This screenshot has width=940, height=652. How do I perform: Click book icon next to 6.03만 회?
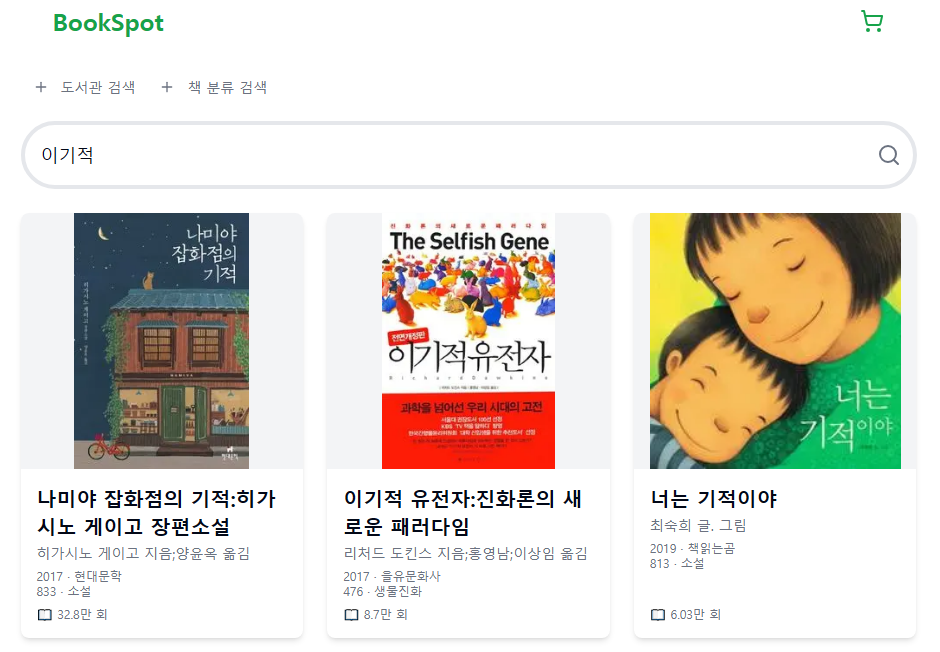click(658, 615)
